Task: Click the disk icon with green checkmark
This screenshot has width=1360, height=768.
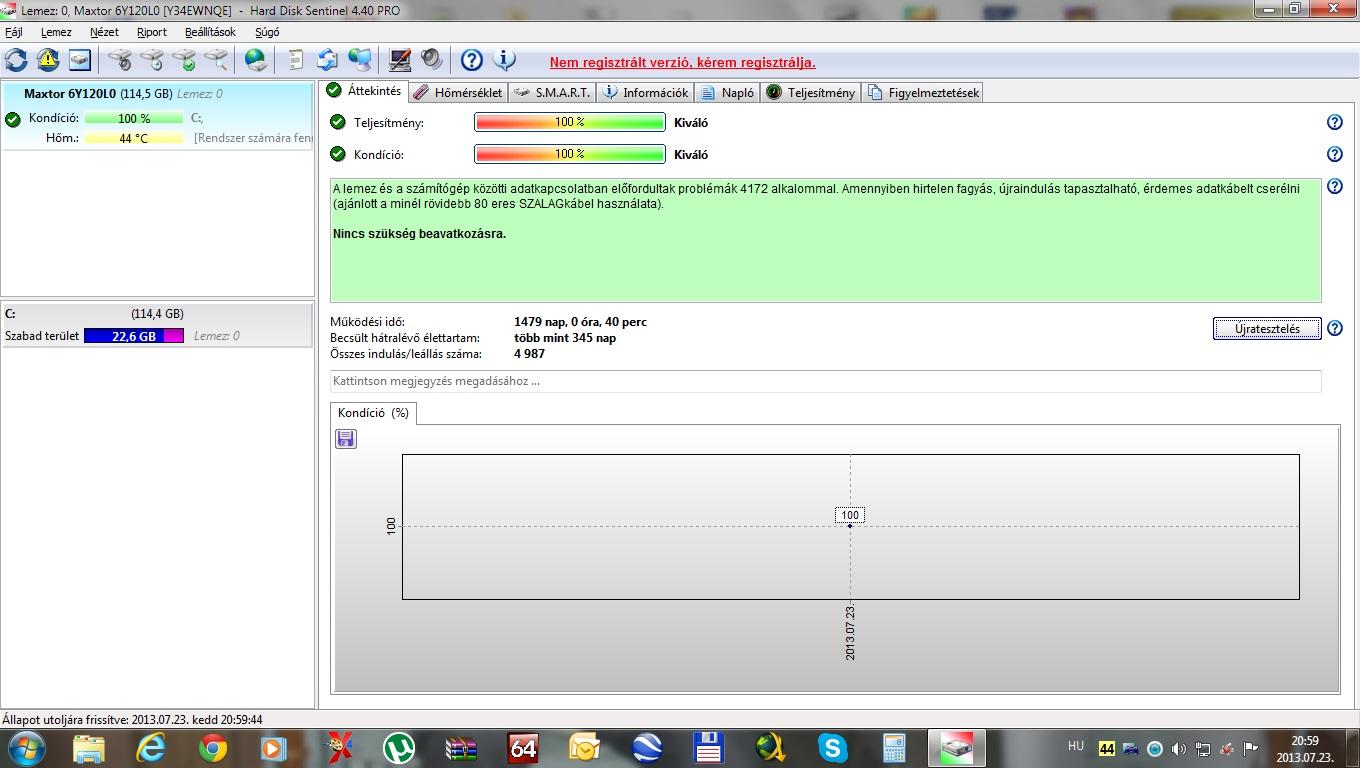Action: pyautogui.click(x=184, y=60)
